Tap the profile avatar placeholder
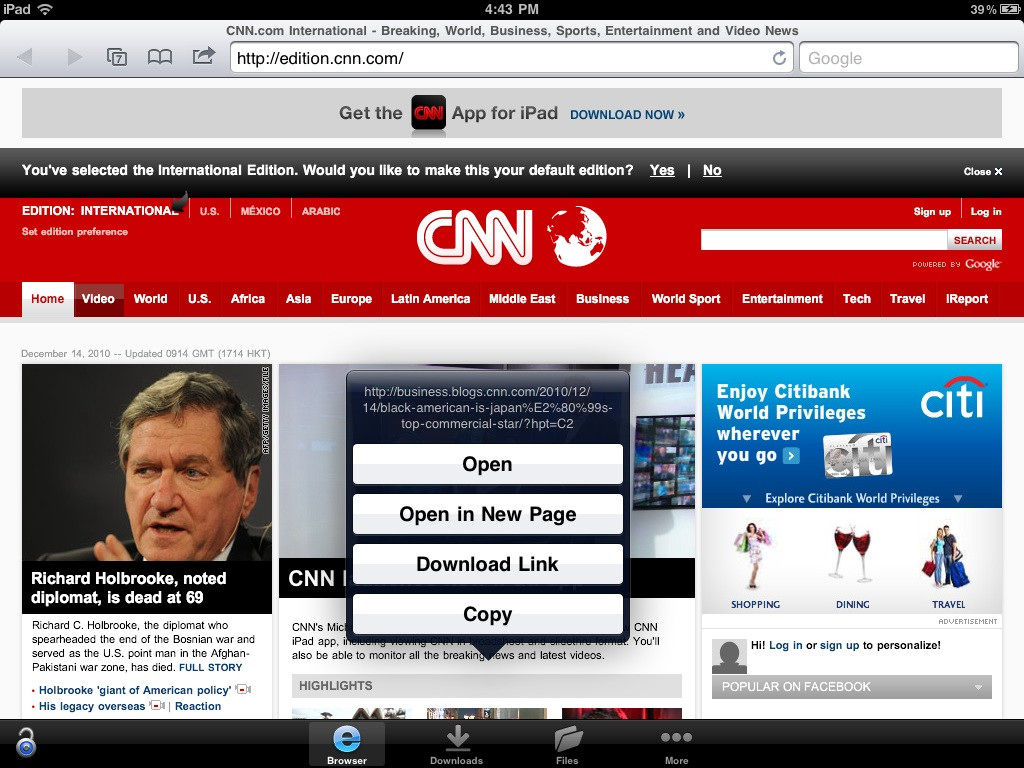The width and height of the screenshot is (1024, 768). tap(729, 656)
